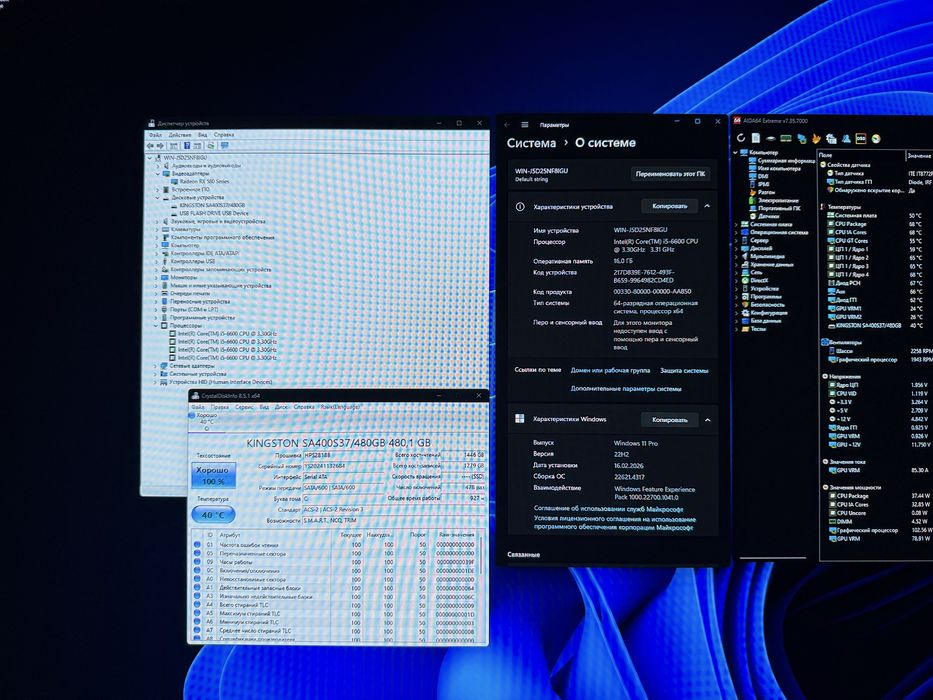Click the flame stability test icon in AIDA64
The width and height of the screenshot is (933, 700).
(x=816, y=139)
